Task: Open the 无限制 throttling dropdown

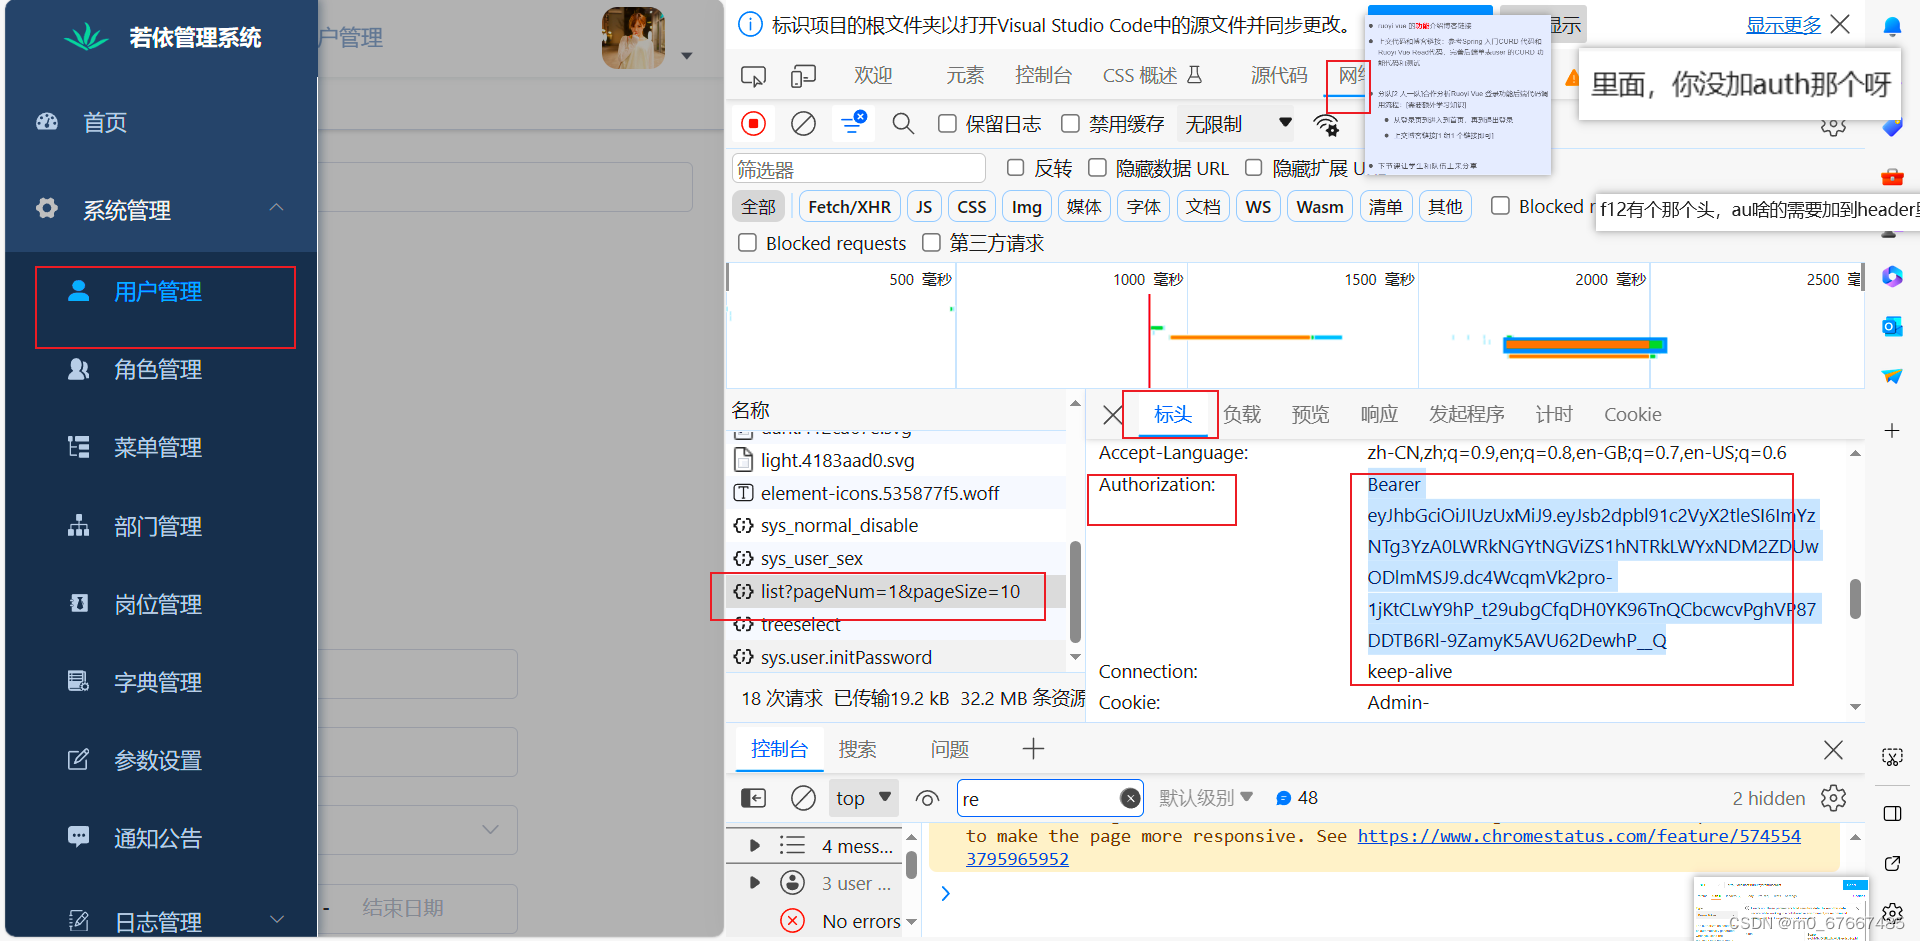Action: (1235, 123)
